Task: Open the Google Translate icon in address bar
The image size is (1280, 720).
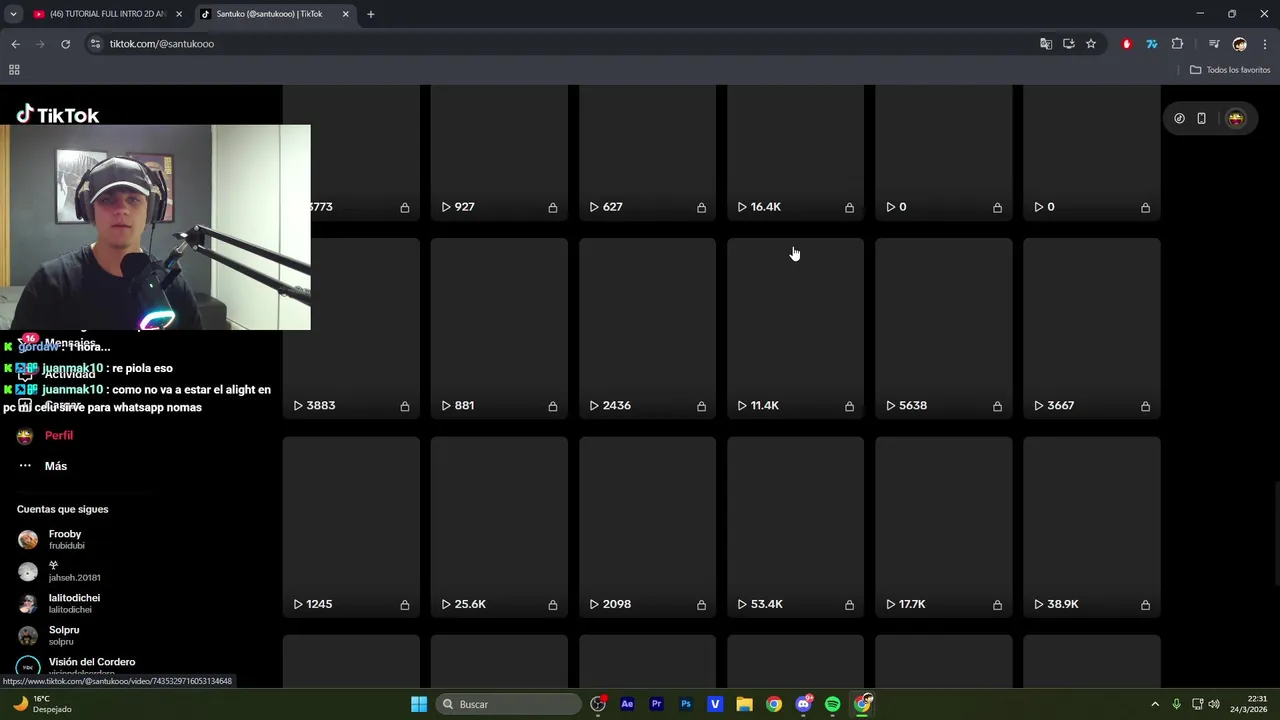Action: point(1046,44)
